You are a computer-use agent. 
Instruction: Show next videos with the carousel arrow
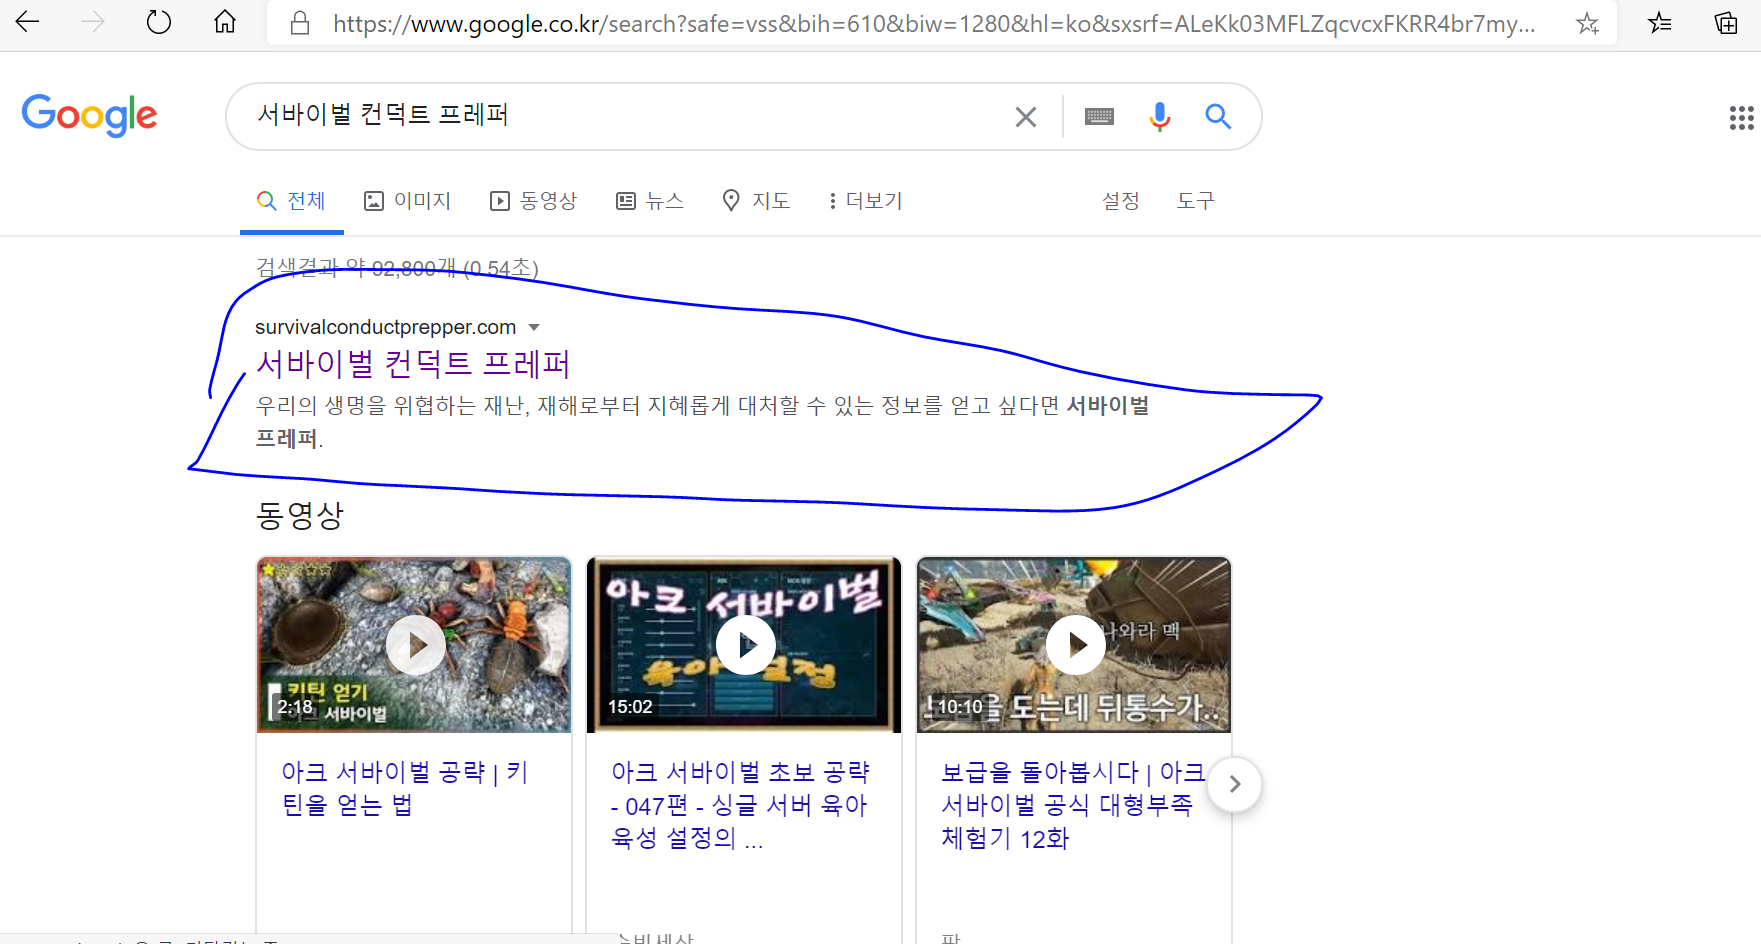1235,785
